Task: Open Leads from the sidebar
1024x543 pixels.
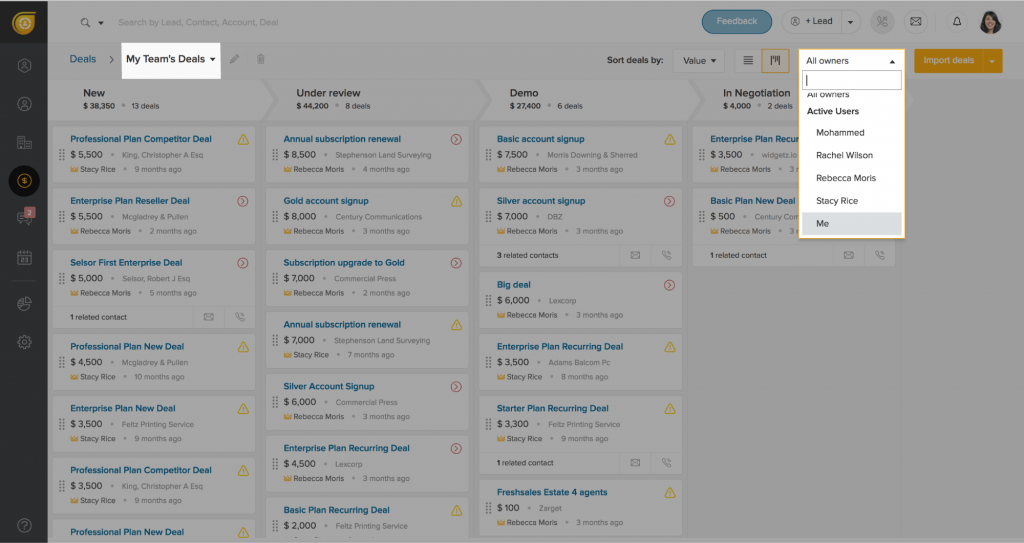Action: click(24, 66)
